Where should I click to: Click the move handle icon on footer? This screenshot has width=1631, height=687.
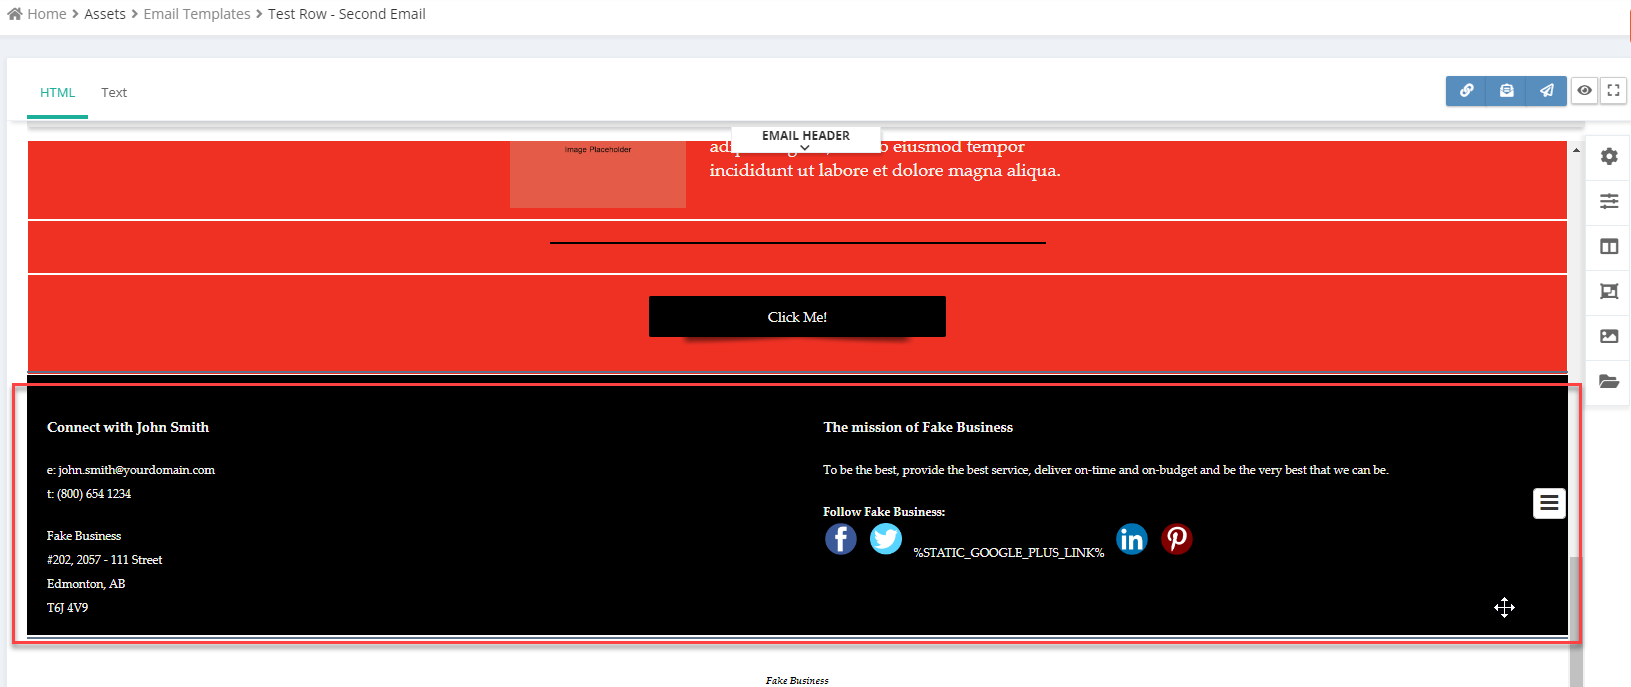click(1504, 607)
